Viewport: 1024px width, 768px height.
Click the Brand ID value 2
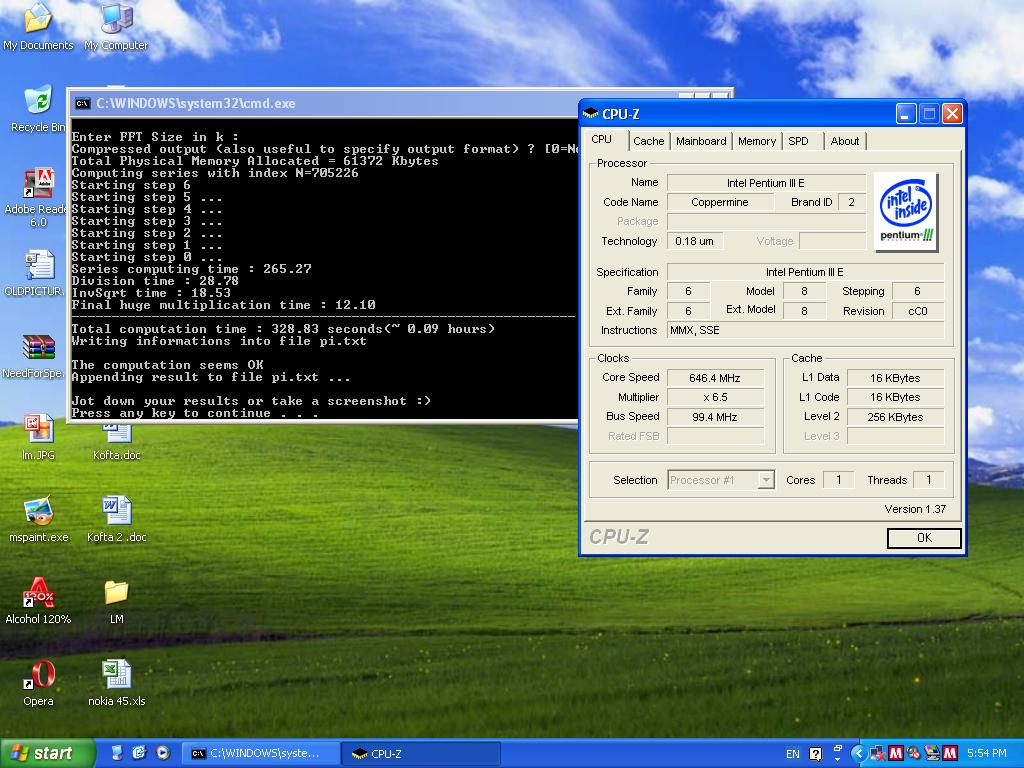tap(852, 202)
